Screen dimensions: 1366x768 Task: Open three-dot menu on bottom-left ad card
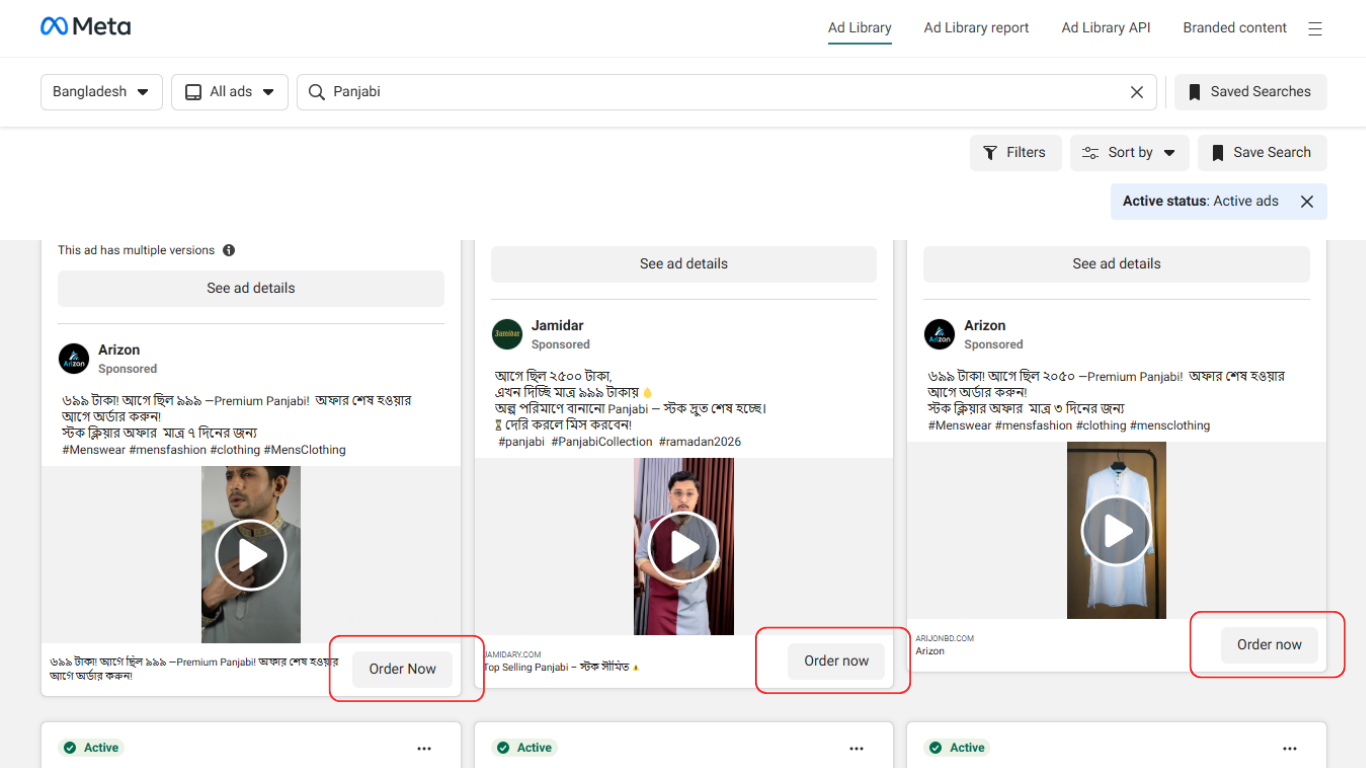pos(424,748)
